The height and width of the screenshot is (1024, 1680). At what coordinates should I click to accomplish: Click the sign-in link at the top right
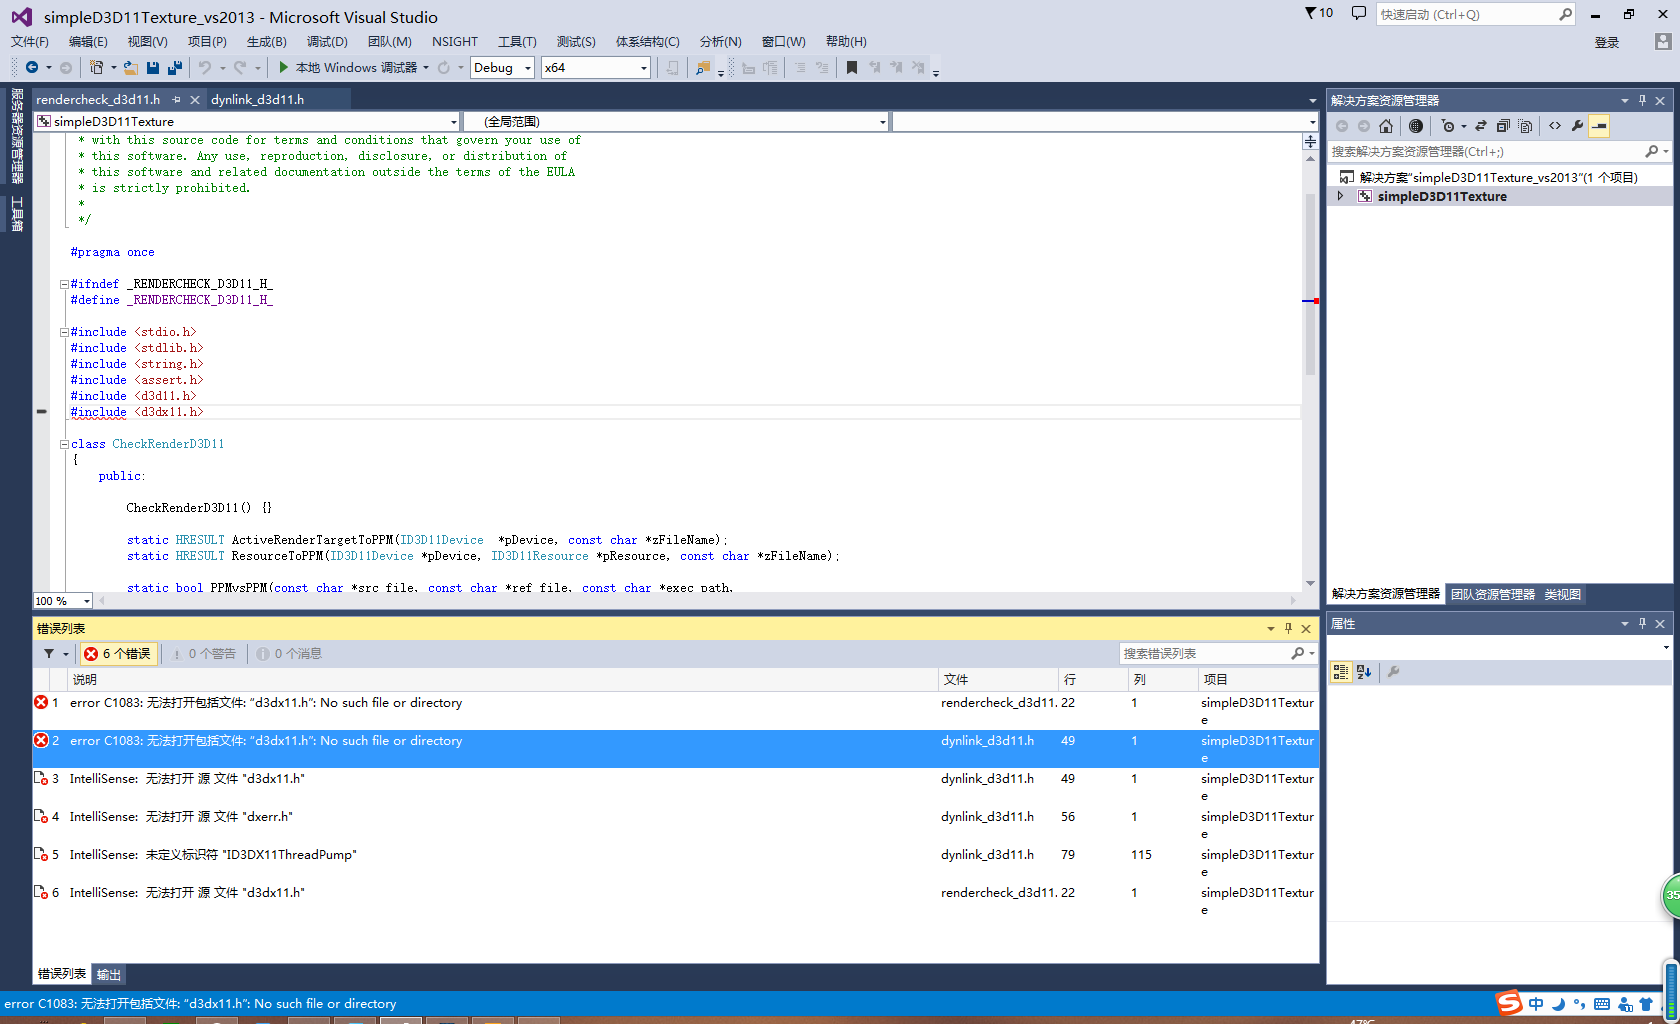(1607, 43)
